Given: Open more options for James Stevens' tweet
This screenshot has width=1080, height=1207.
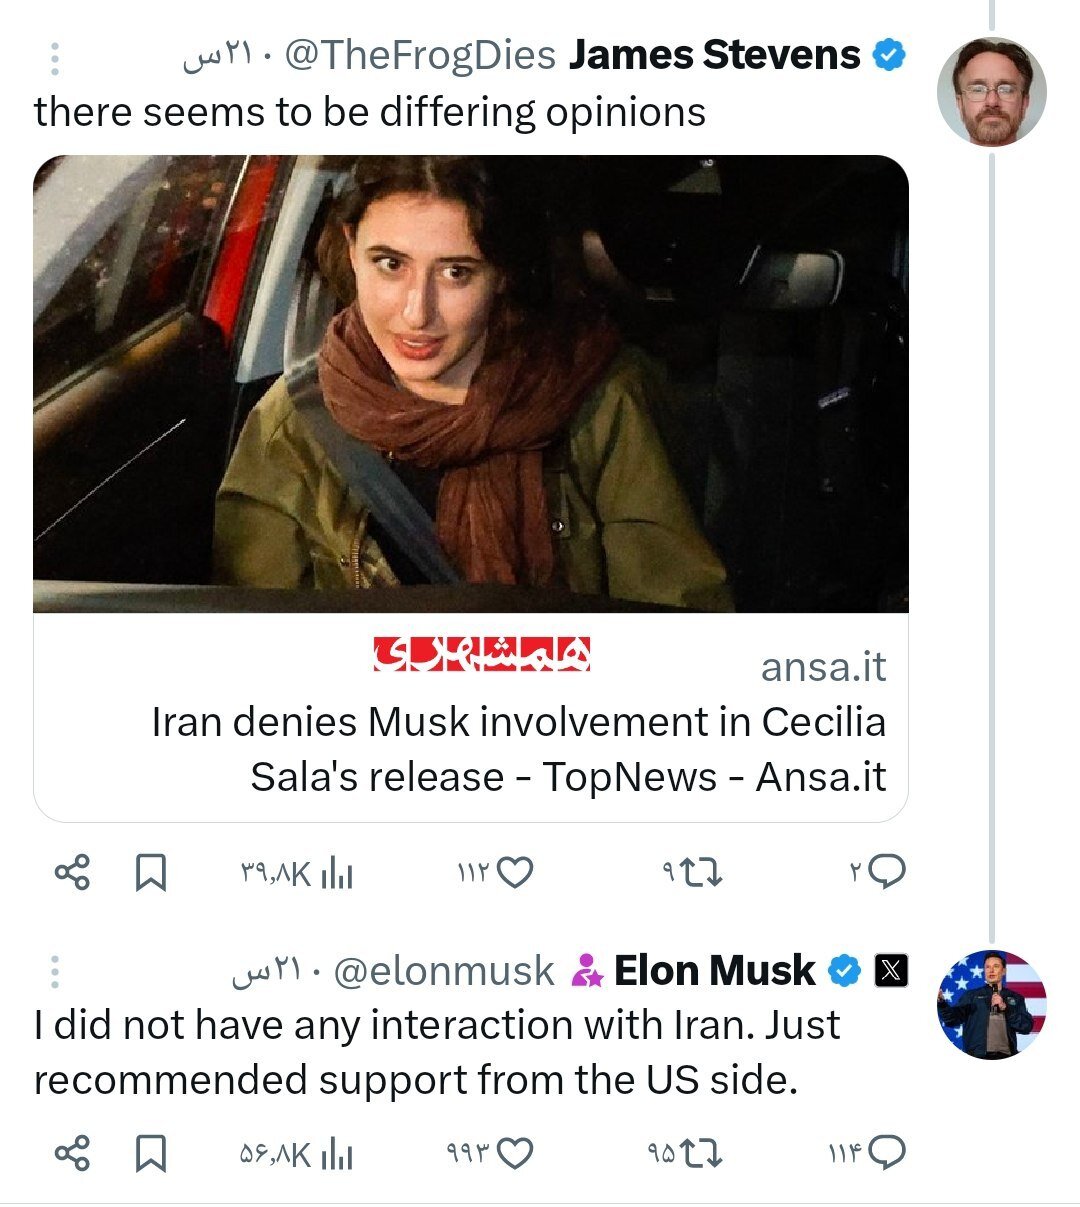Looking at the screenshot, I should (54, 58).
